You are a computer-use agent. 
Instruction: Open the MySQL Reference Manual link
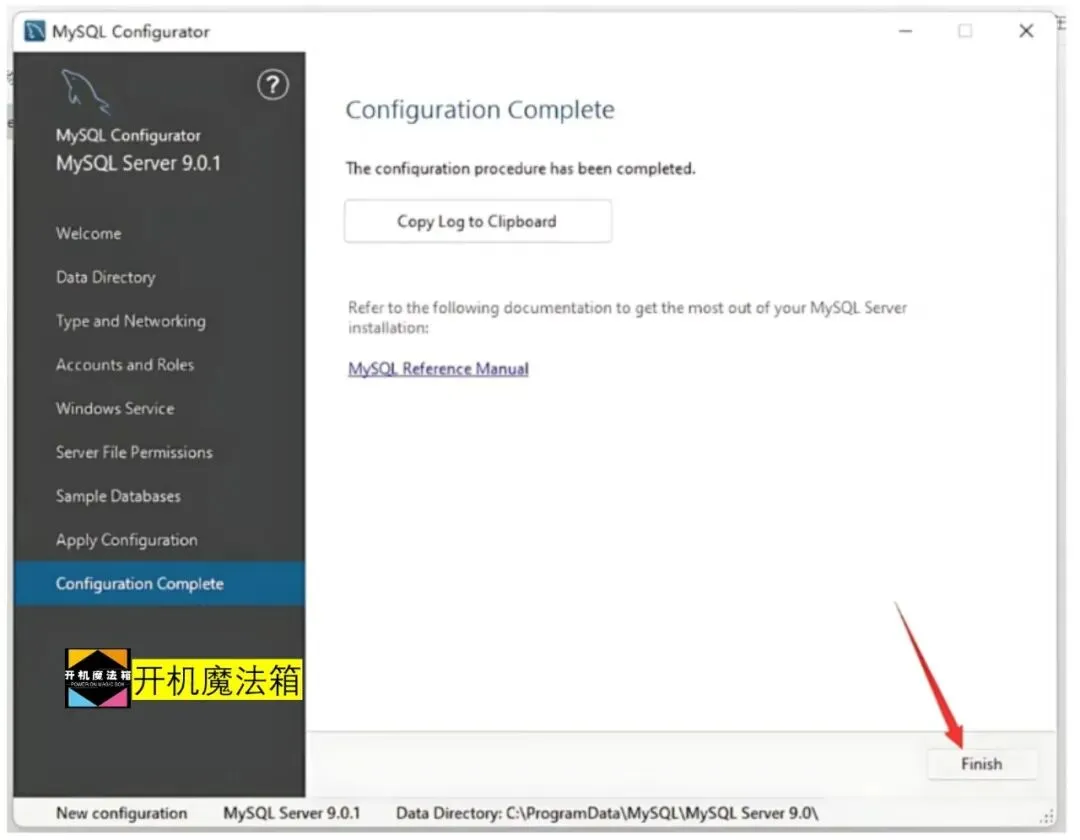point(438,369)
